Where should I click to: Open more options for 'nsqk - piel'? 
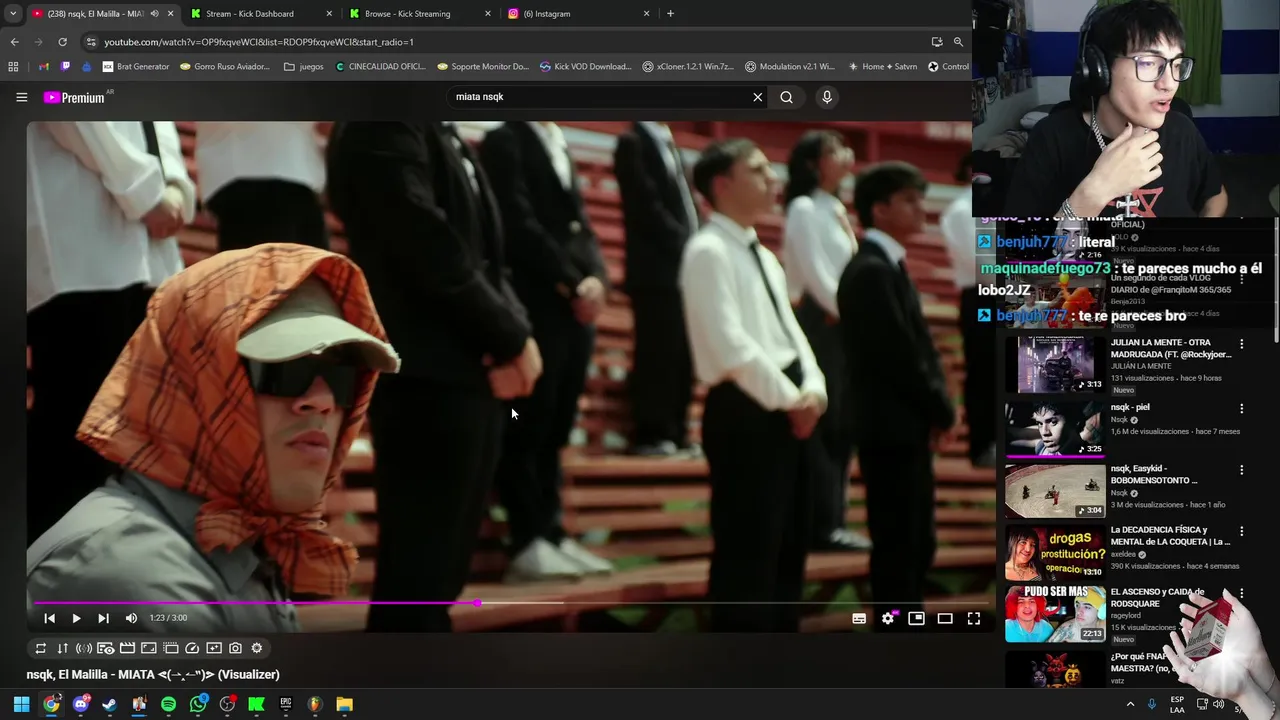pos(1241,409)
